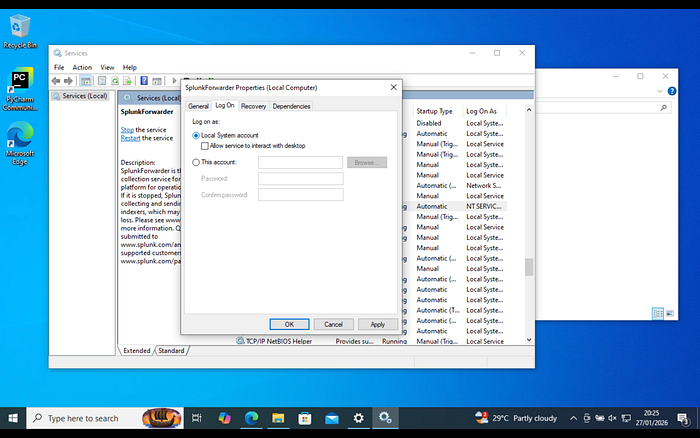Click the Back arrow in Services toolbar
This screenshot has width=700, height=438.
[x=56, y=81]
